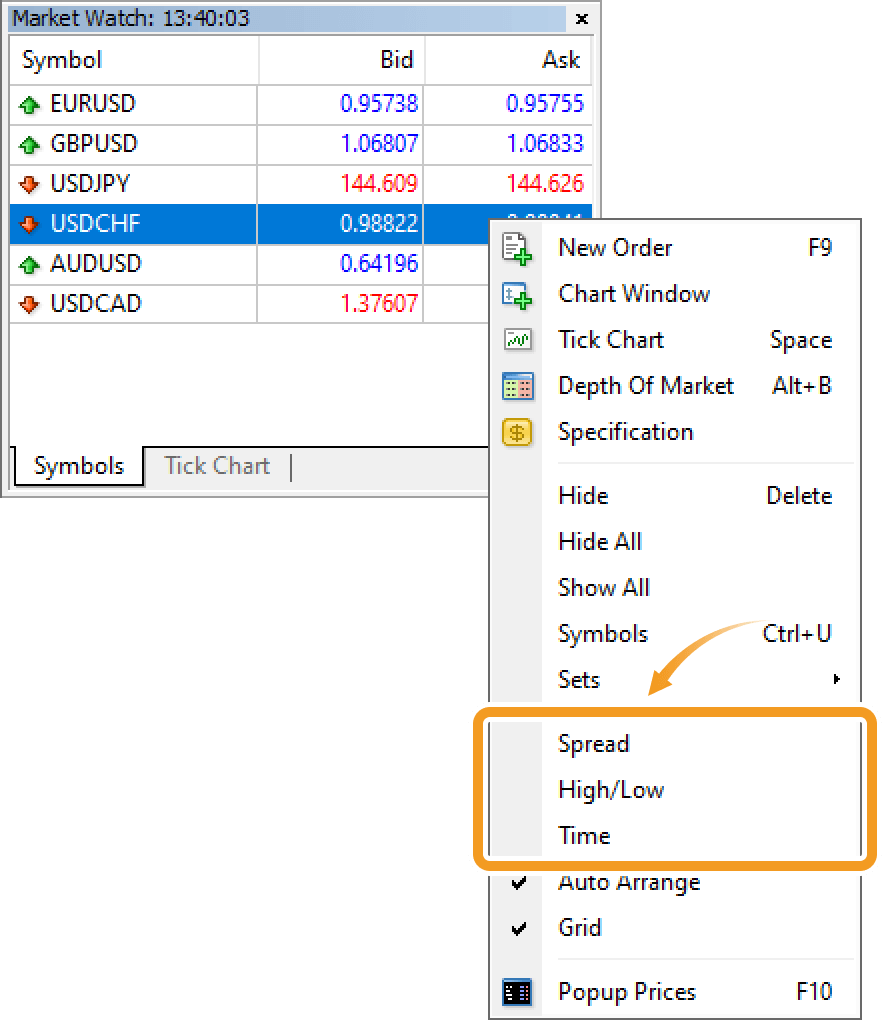The width and height of the screenshot is (882, 1020).
Task: Show the Time column
Action: [x=584, y=836]
